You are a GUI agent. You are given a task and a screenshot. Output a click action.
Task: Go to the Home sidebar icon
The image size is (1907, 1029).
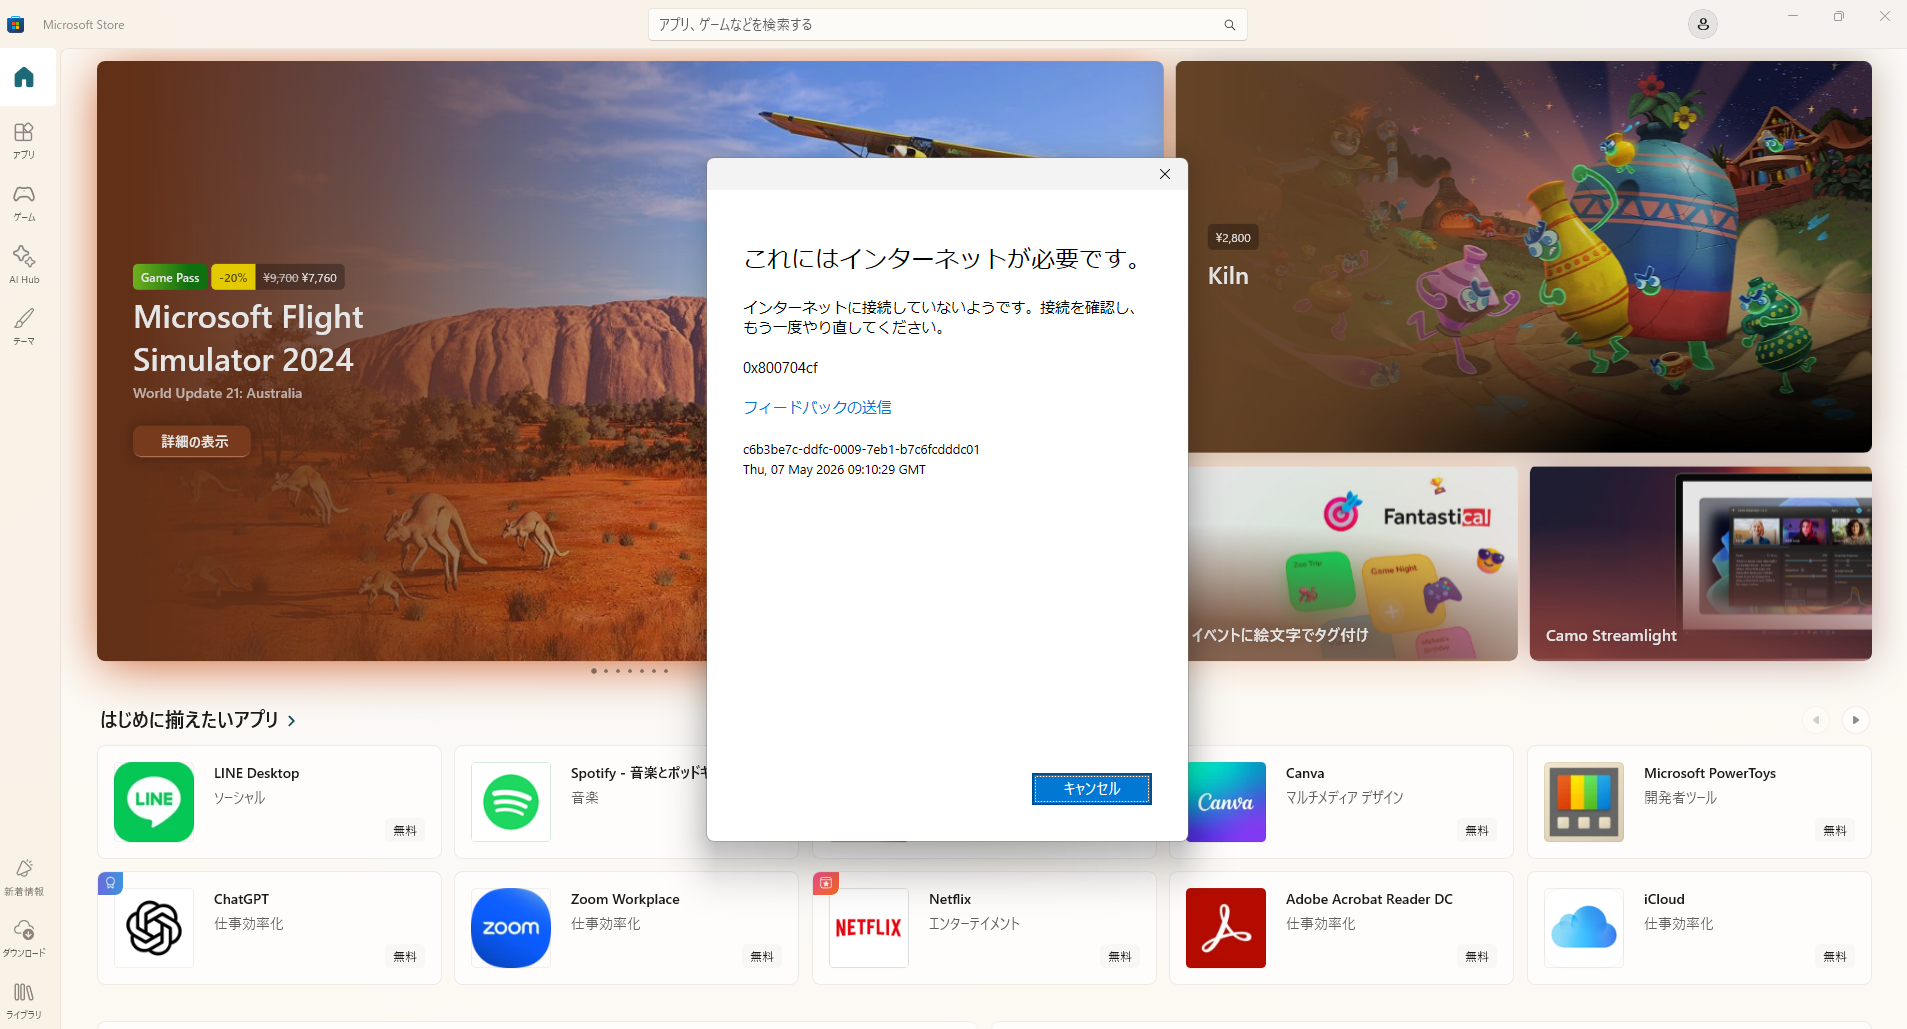pos(24,77)
